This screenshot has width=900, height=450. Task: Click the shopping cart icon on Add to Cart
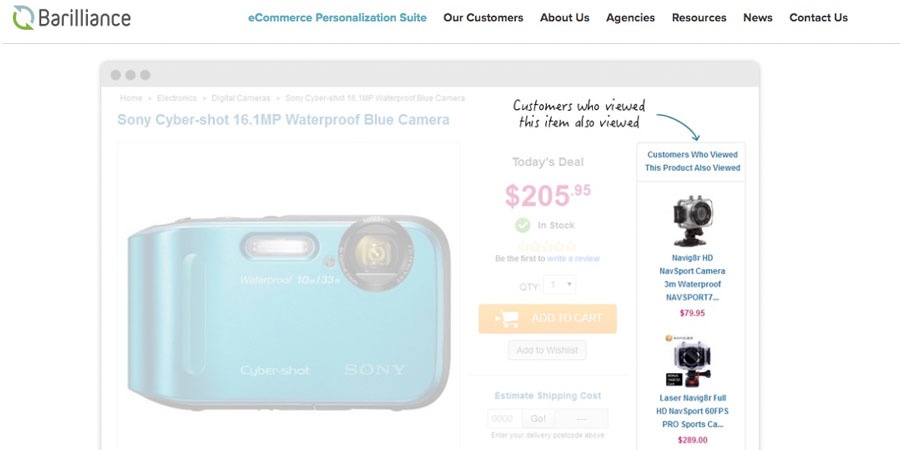[x=507, y=319]
